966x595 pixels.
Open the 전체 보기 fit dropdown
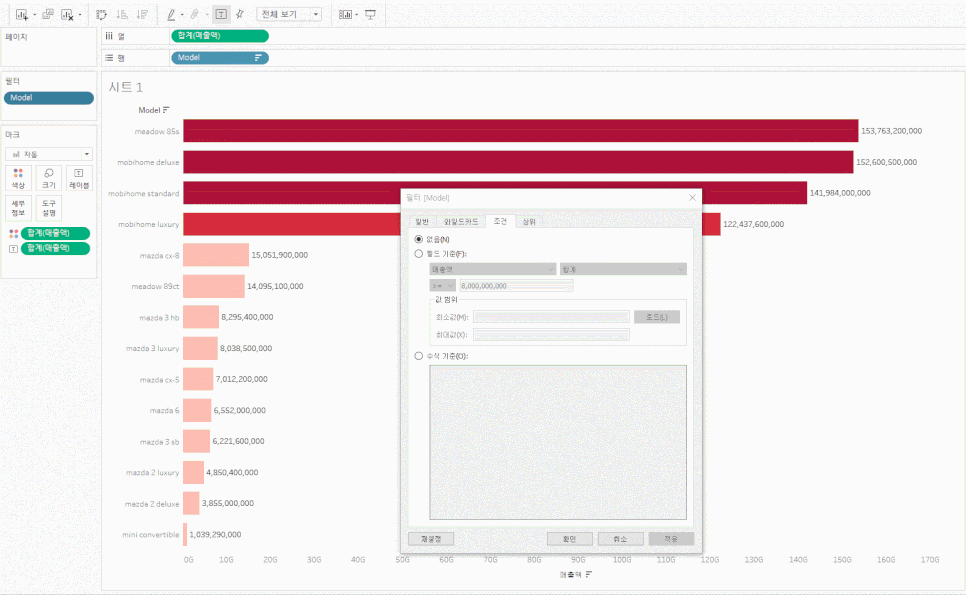289,14
